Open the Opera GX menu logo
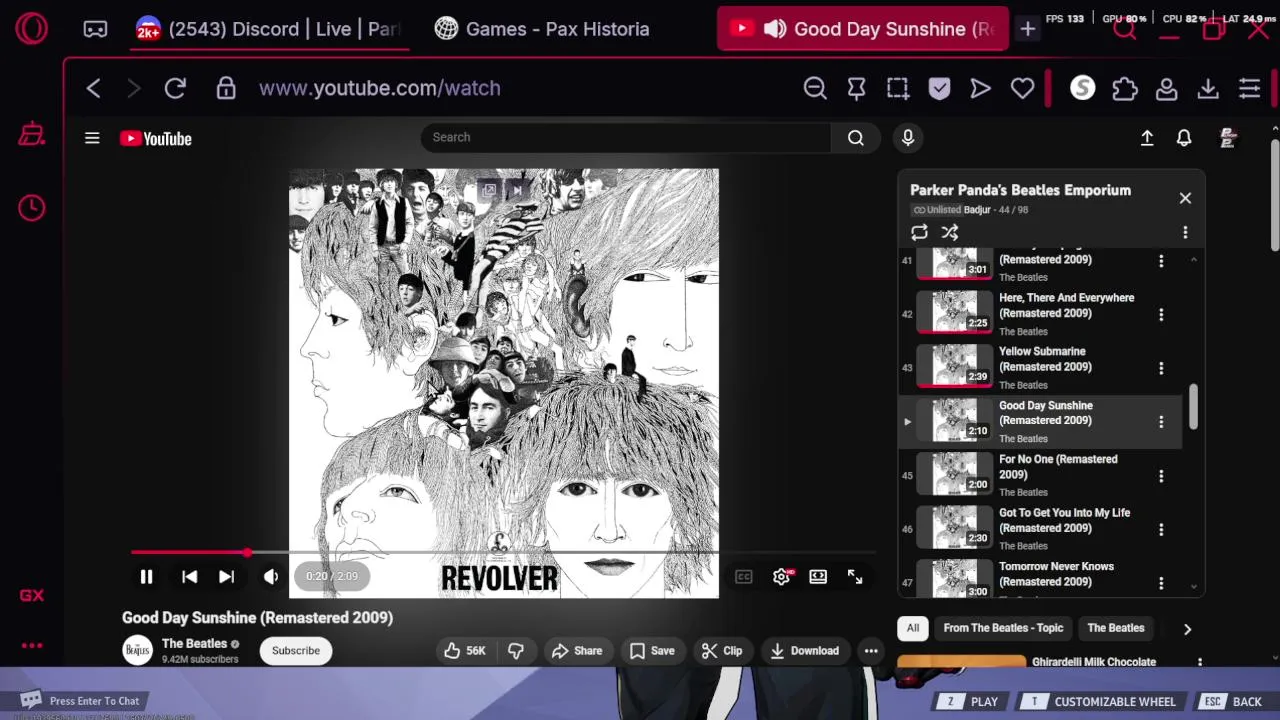Image resolution: width=1280 pixels, height=720 pixels. click(x=31, y=29)
